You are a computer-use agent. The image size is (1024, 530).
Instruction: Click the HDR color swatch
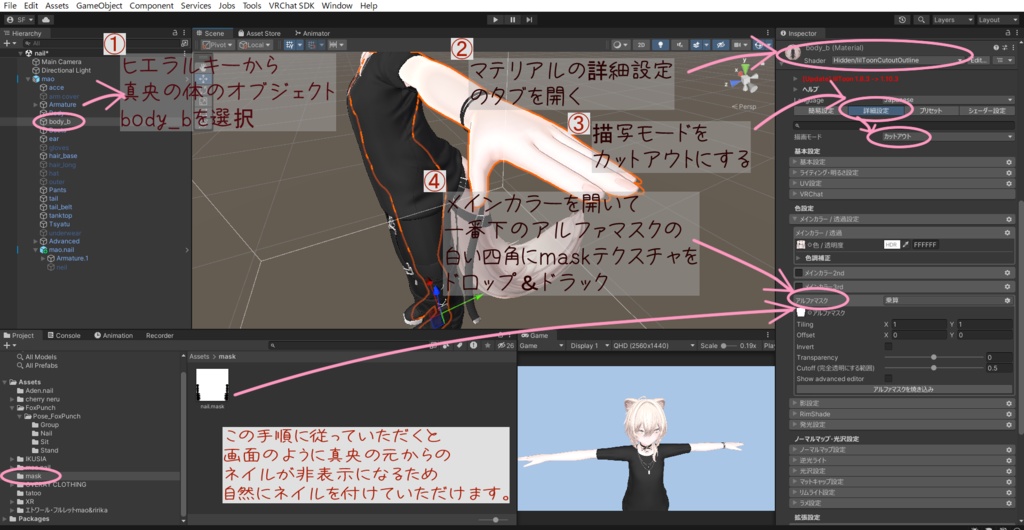point(891,244)
